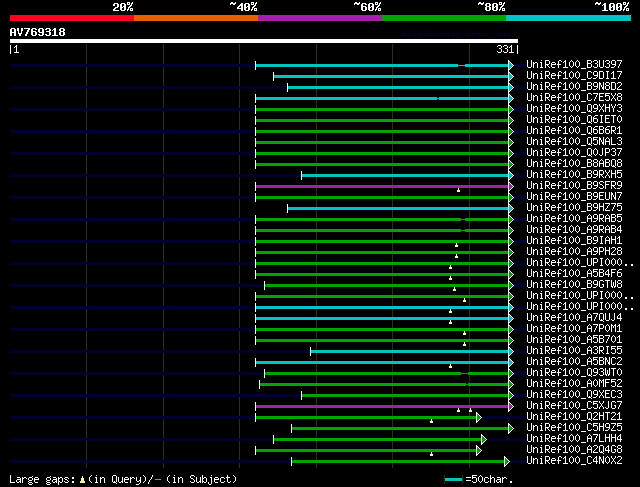This screenshot has width=640, height=487.
Task: Click the AV769318 query sequence name
Action: pos(38,32)
